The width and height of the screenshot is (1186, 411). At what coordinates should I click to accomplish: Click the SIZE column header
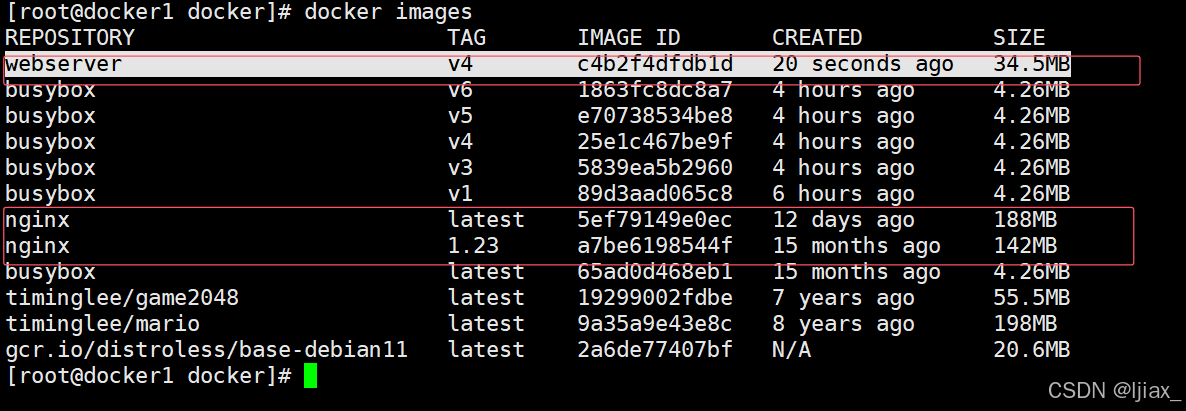point(1019,38)
